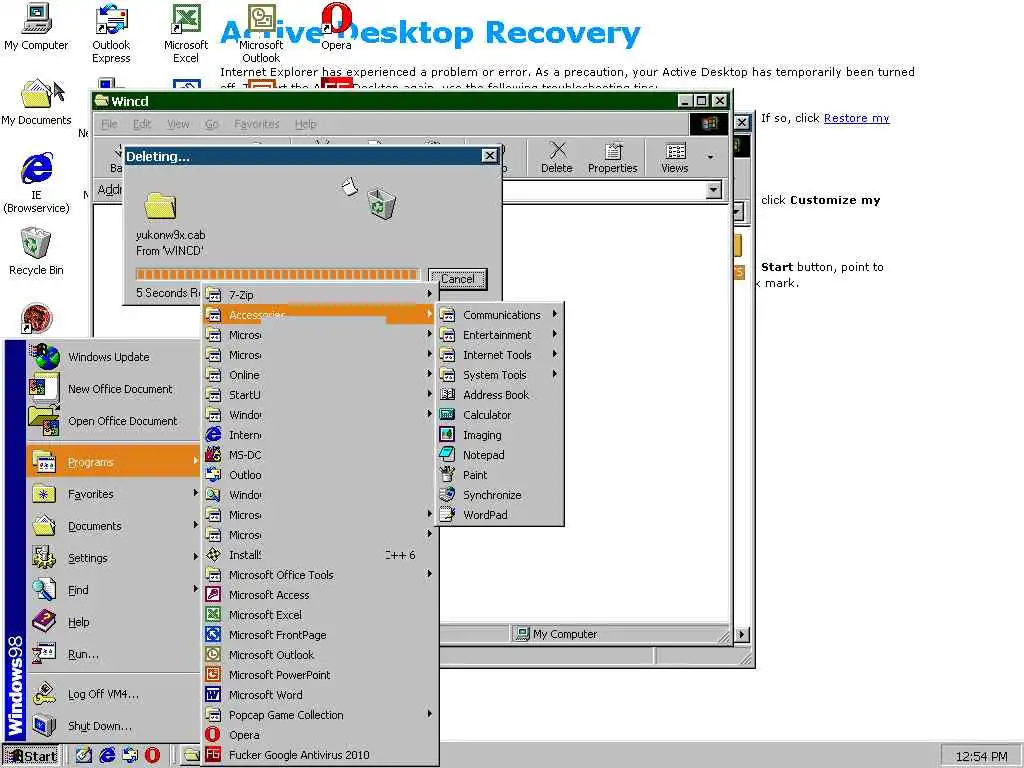Expand the System Tools submenu
Image resolution: width=1024 pixels, height=768 pixels.
(500, 375)
